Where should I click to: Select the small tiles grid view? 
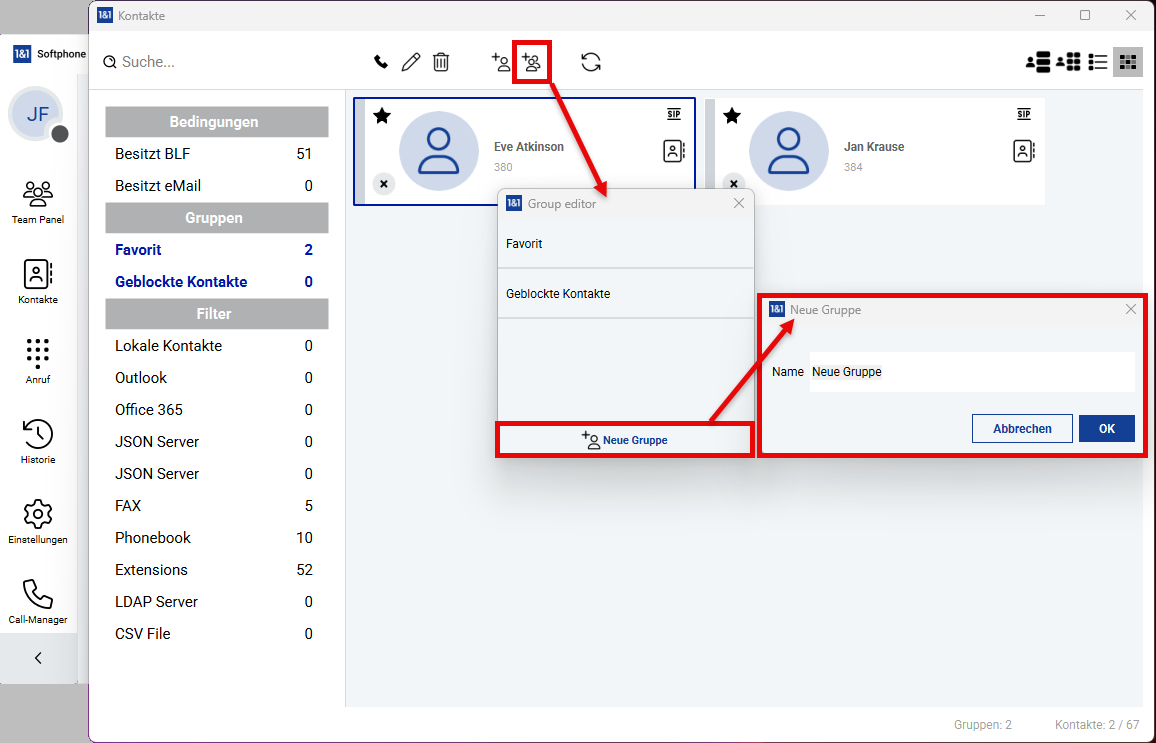(x=1128, y=62)
